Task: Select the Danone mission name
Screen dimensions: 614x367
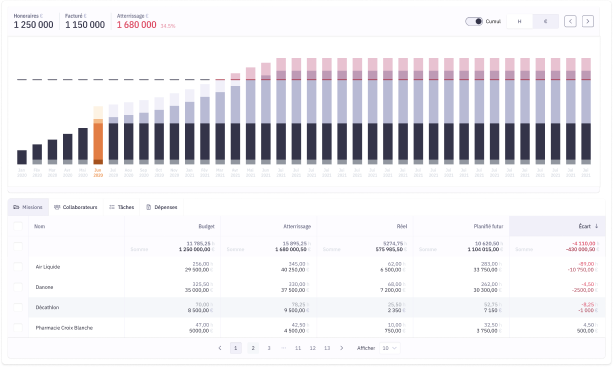Action: (44, 287)
